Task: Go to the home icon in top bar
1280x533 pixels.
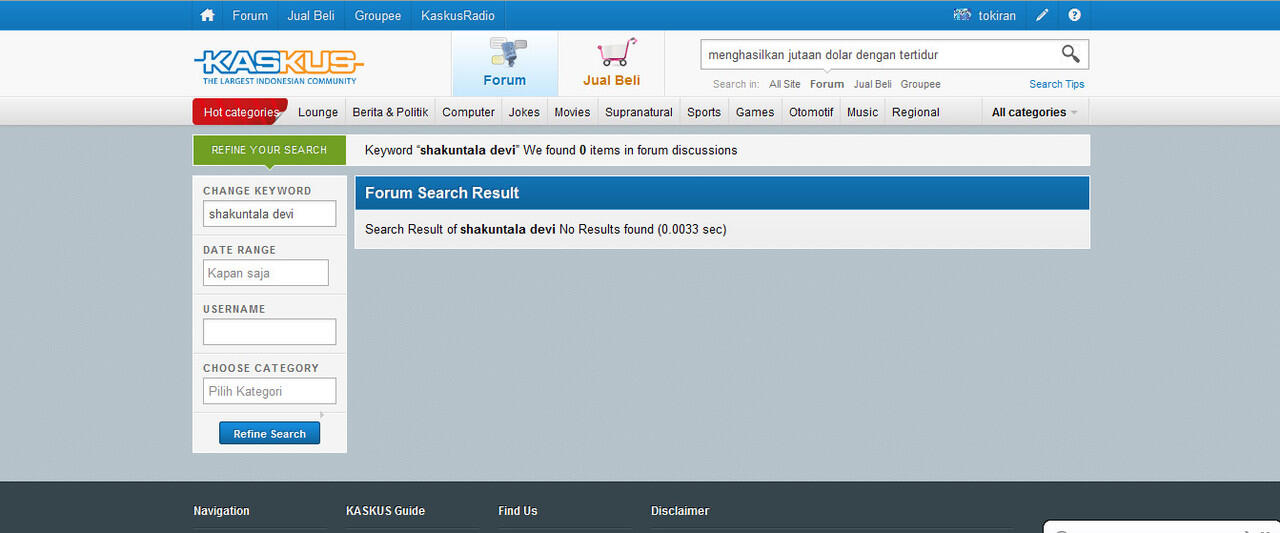Action: coord(208,15)
